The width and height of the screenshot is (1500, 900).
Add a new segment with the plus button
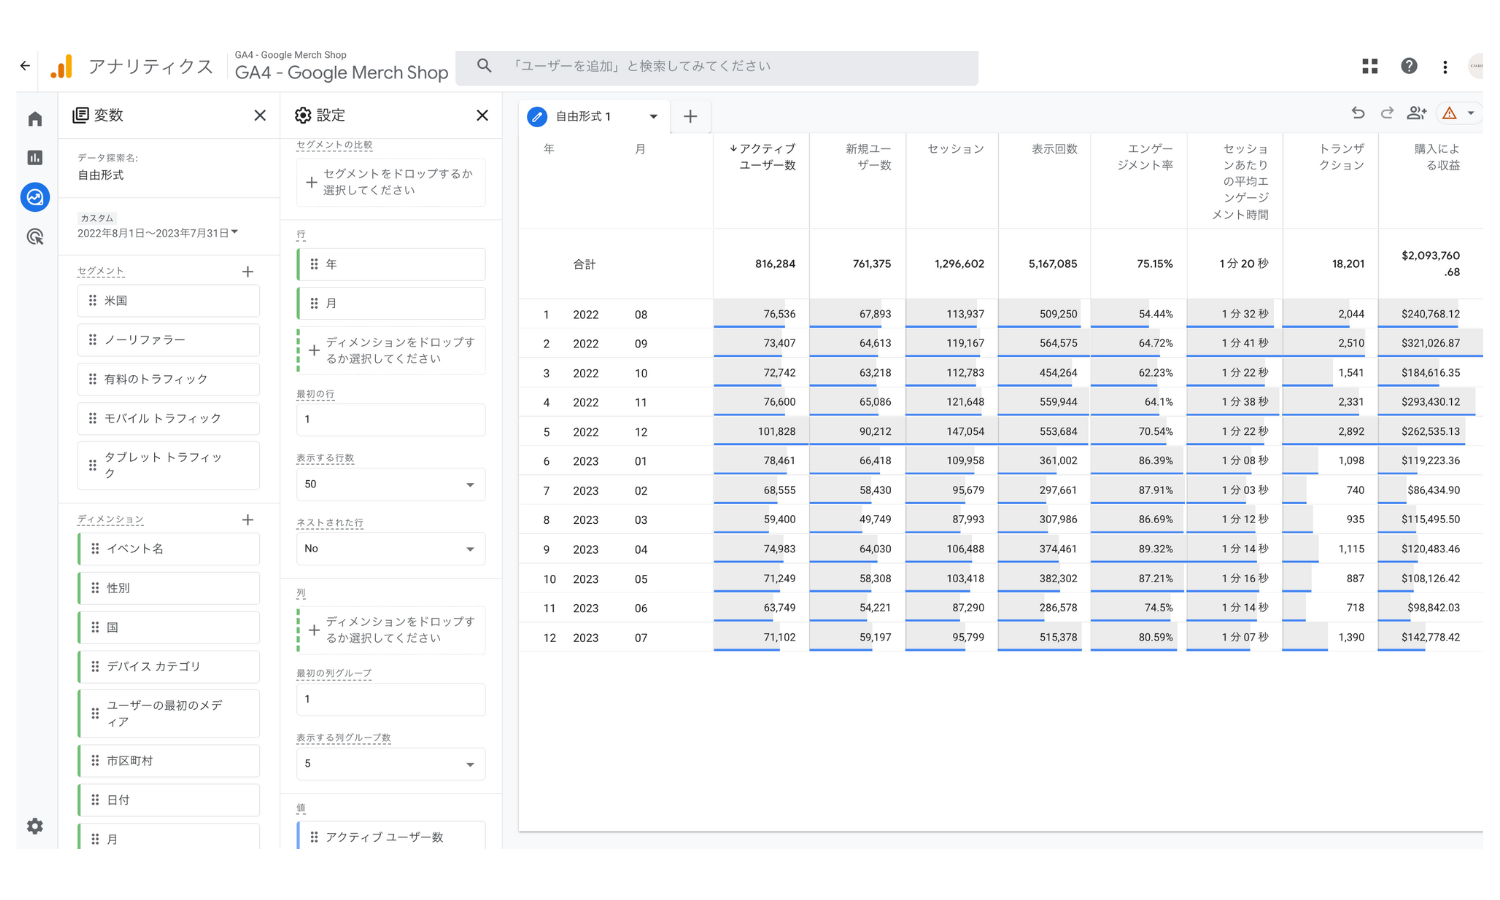[x=248, y=271]
